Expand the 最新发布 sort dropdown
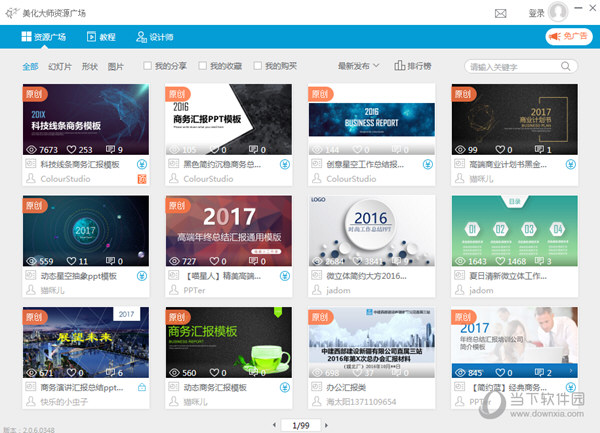The width and height of the screenshot is (600, 433). pos(358,66)
